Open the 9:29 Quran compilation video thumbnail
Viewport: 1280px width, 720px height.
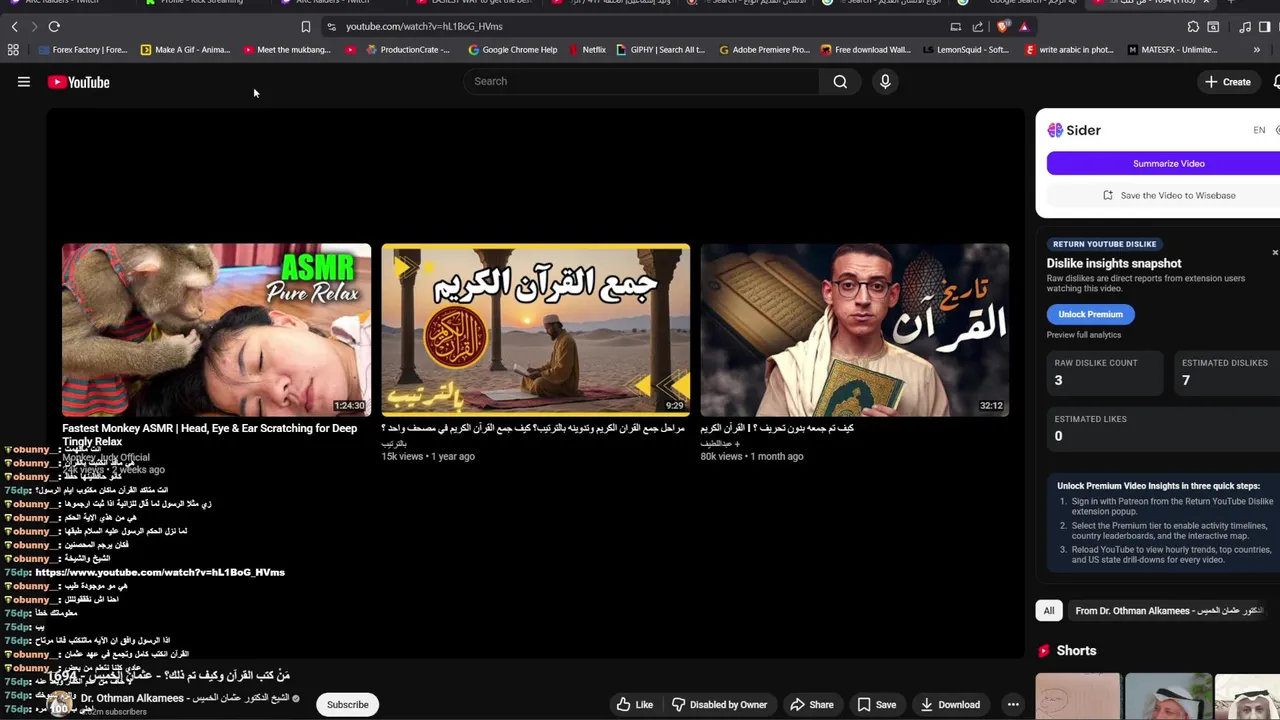point(535,330)
